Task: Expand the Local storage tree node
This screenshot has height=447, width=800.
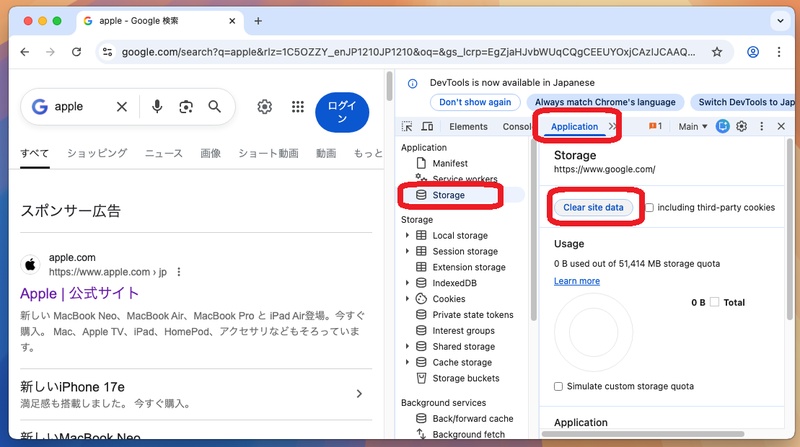Action: [x=407, y=235]
